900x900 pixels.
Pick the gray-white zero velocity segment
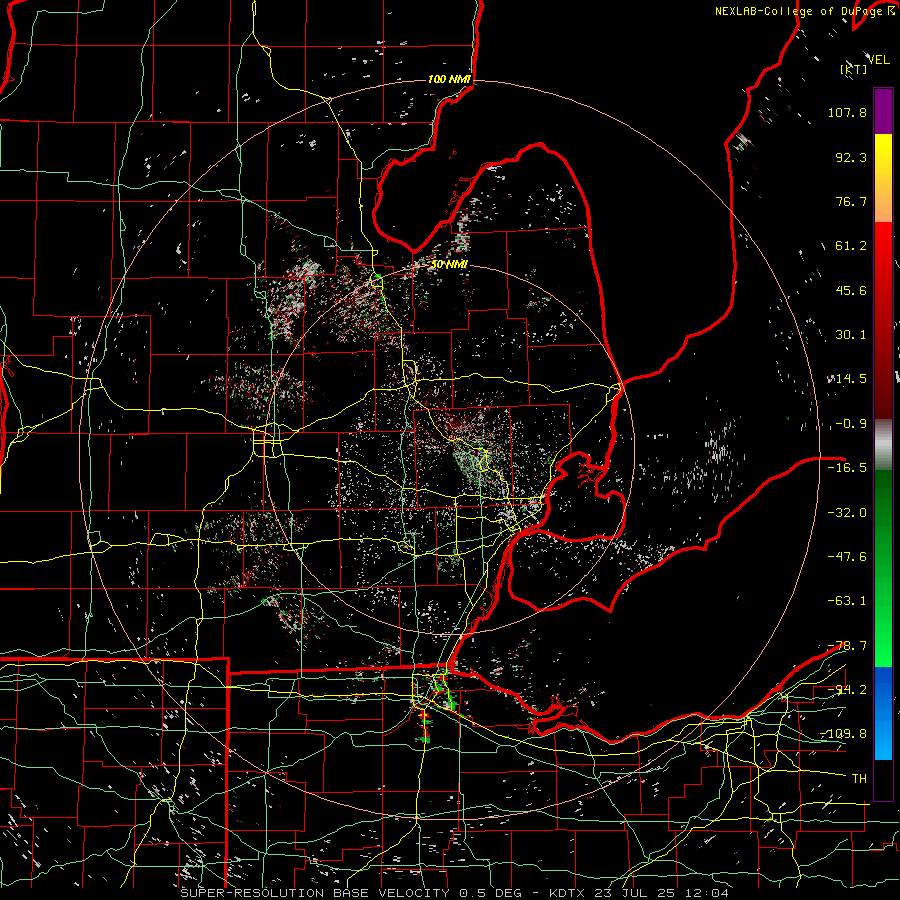coord(883,445)
